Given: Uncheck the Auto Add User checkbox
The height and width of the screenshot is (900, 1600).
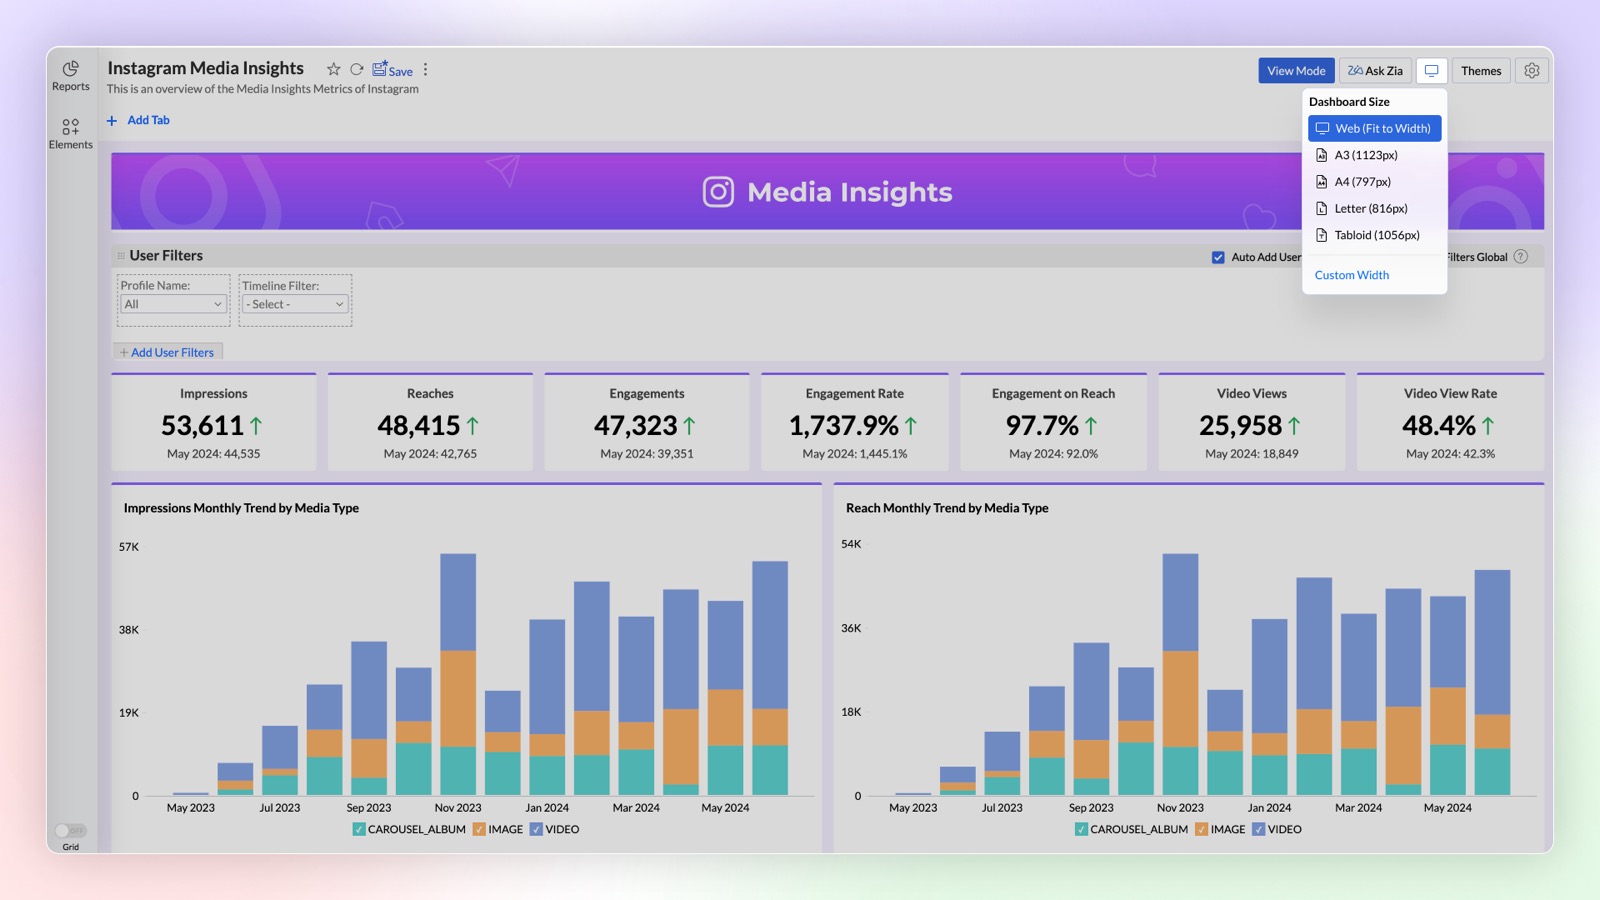Looking at the screenshot, I should point(1218,257).
